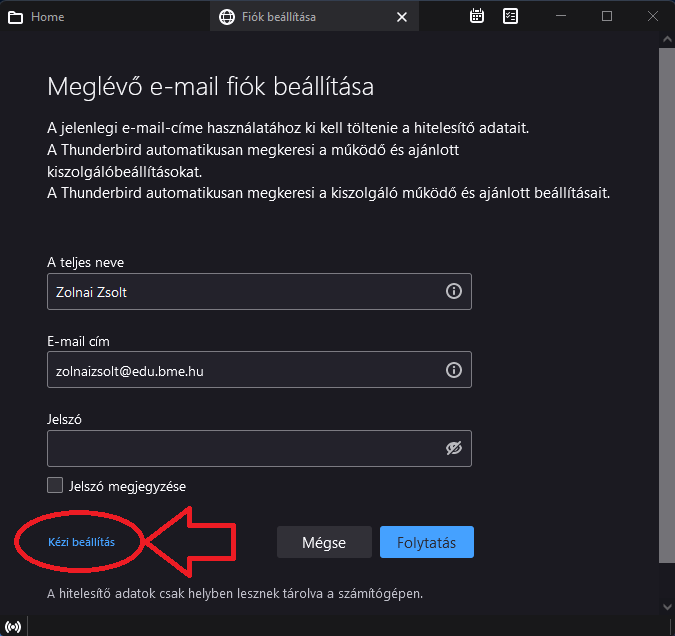Click the Kézi beállítás link
Image resolution: width=675 pixels, height=636 pixels.
pyautogui.click(x=81, y=542)
